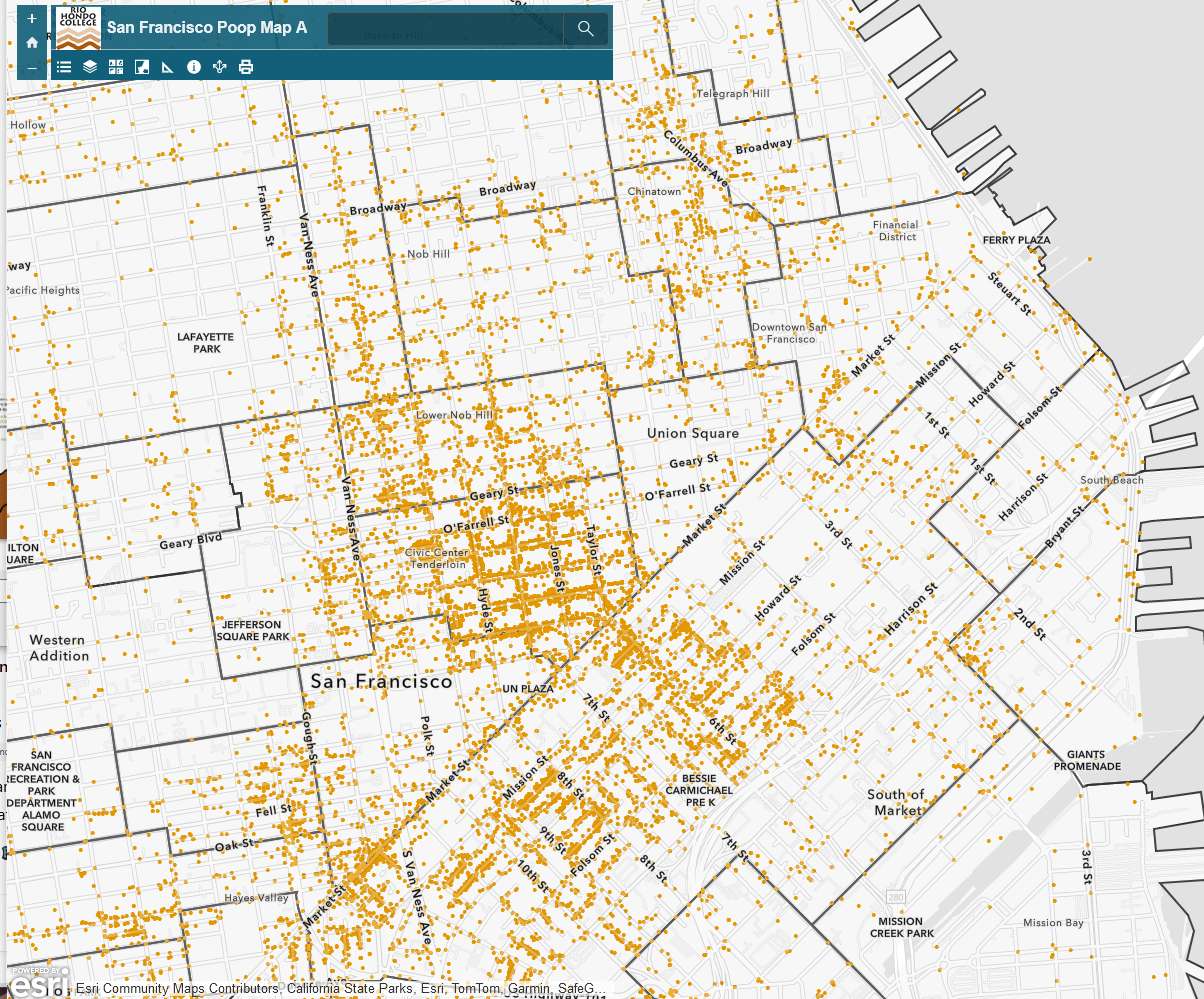This screenshot has height=999, width=1204.
Task: Open the Legend list widget
Action: [x=64, y=67]
